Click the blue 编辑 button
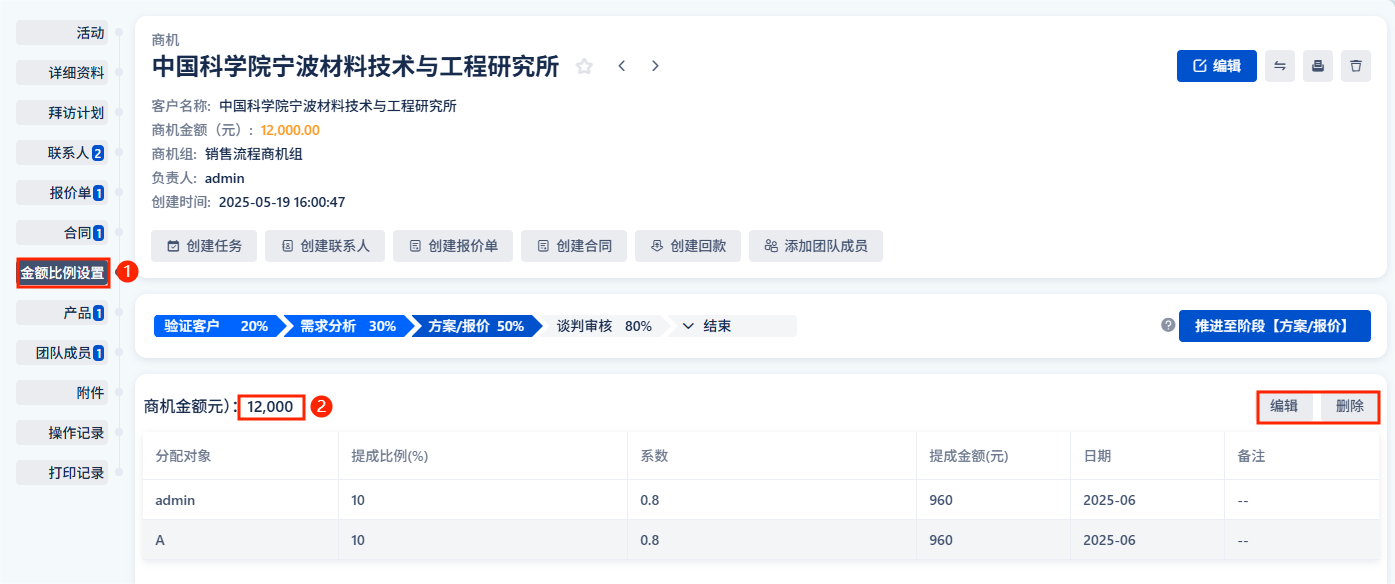Image resolution: width=1395 pixels, height=584 pixels. click(x=1217, y=66)
